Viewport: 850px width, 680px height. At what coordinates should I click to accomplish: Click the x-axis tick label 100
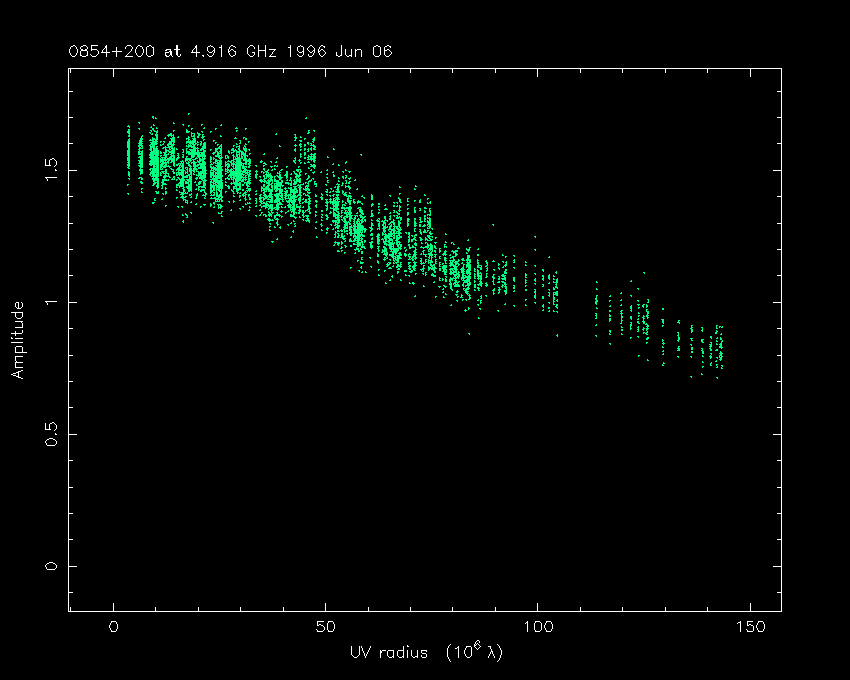pyautogui.click(x=537, y=626)
